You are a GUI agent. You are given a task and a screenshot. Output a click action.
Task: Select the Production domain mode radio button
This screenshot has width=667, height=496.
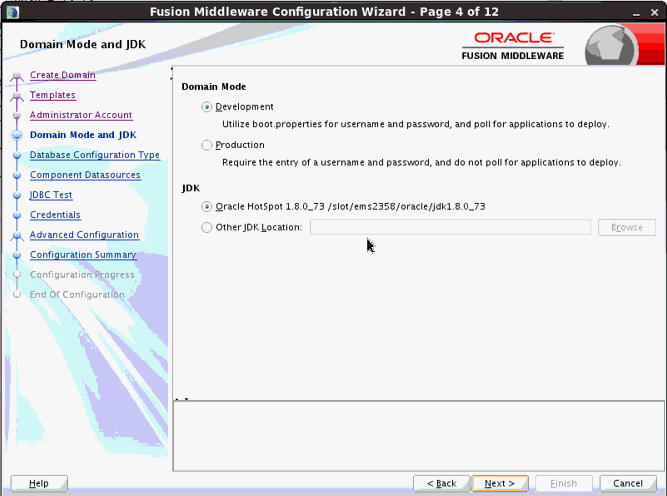click(207, 145)
